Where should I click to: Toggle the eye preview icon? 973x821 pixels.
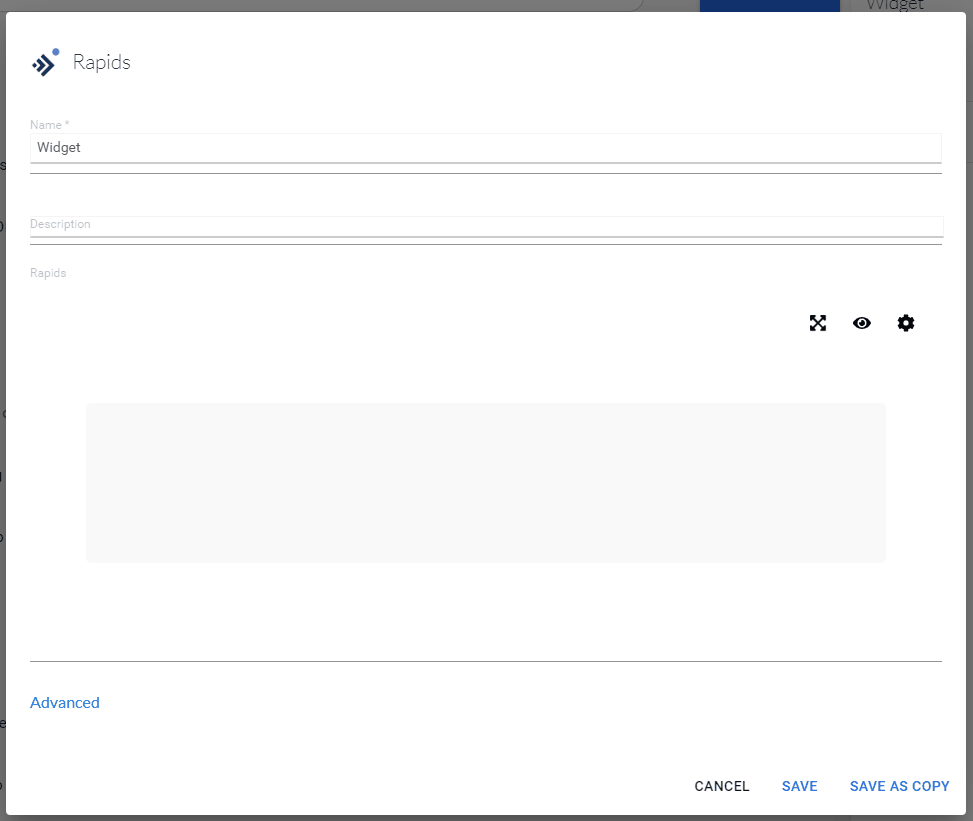click(x=862, y=323)
